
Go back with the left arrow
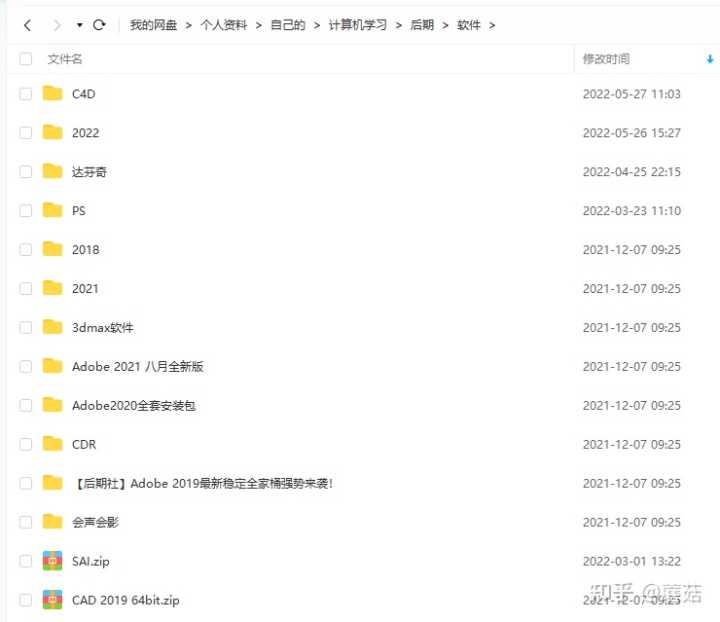(x=28, y=25)
